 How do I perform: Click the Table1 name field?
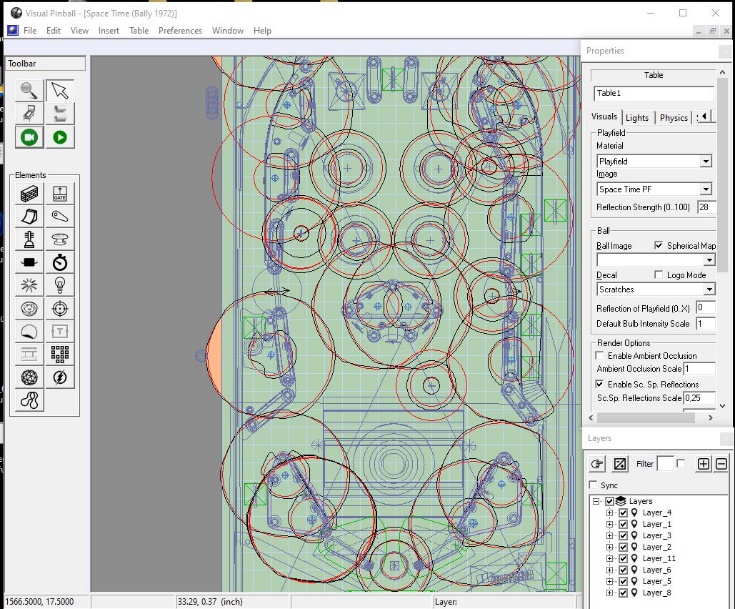tap(653, 93)
